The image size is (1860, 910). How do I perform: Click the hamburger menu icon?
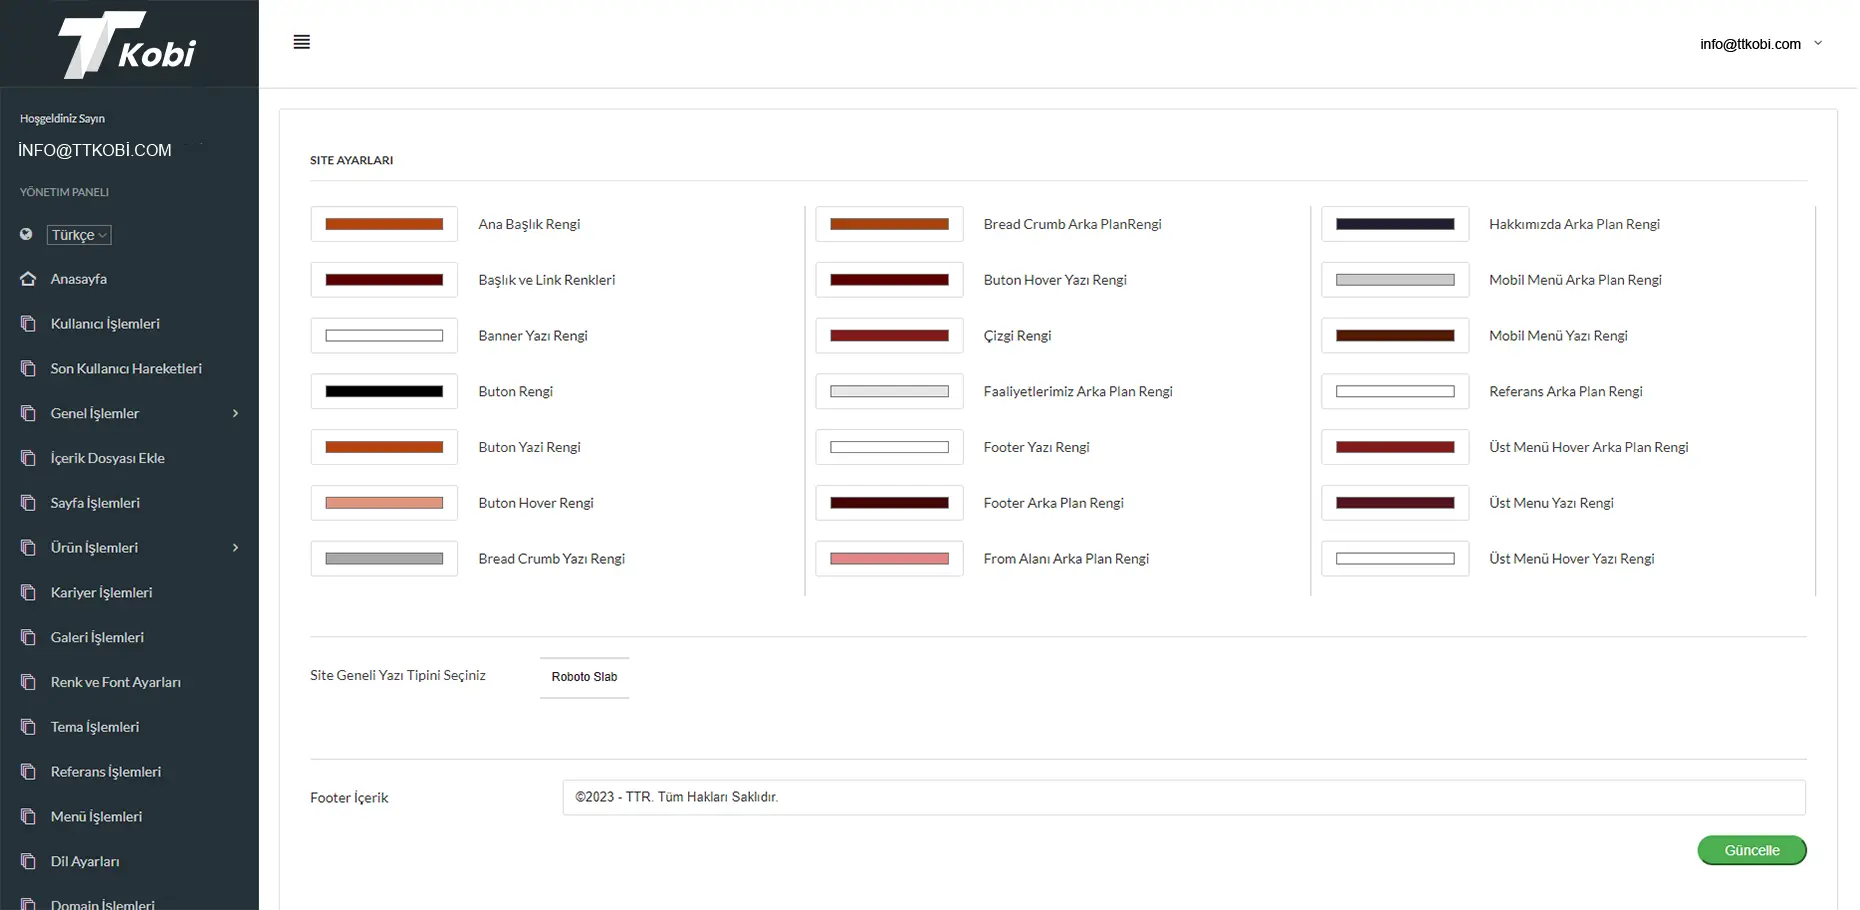point(301,42)
